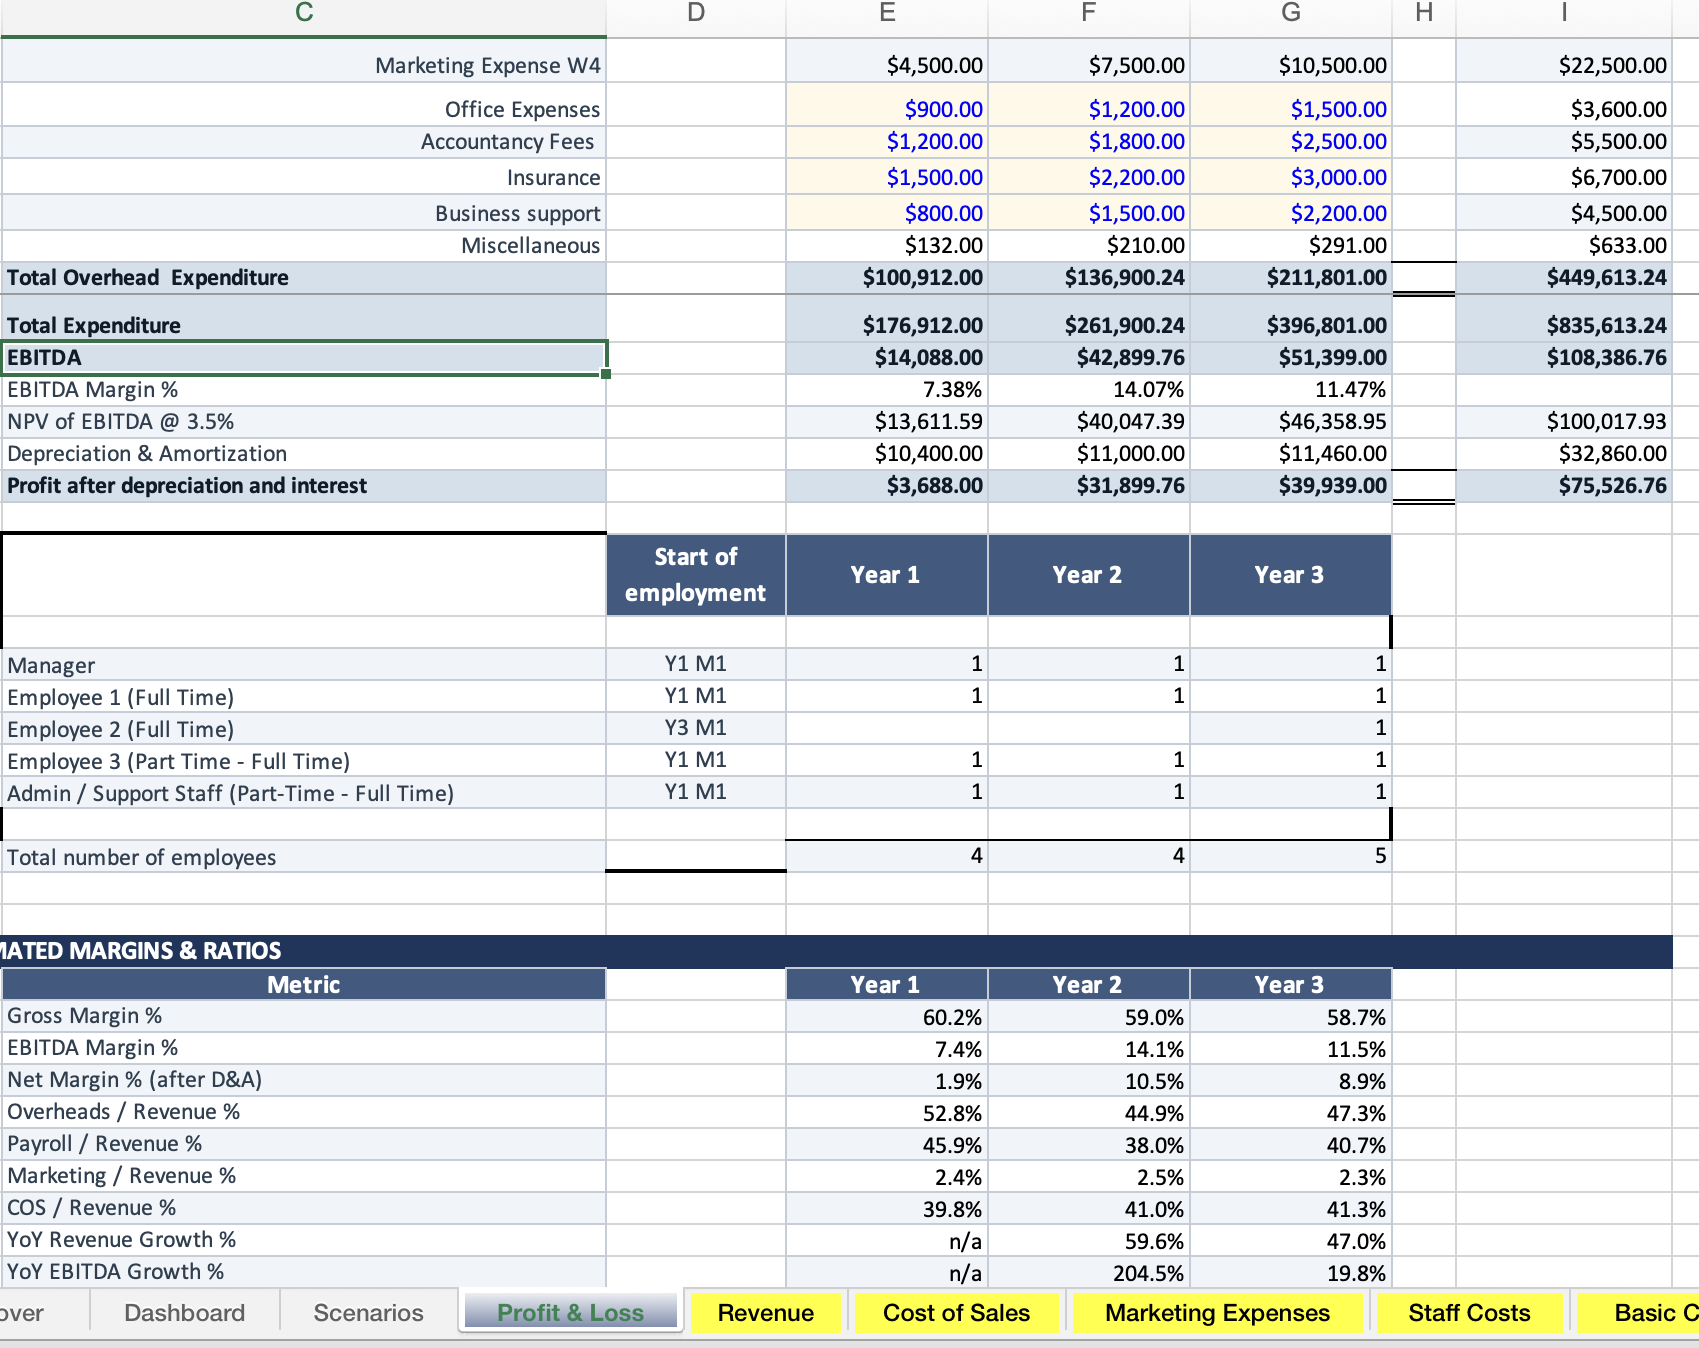This screenshot has height=1348, width=1699.
Task: Select Gross Margin % Year 1 value 60.2%
Action: tap(887, 1017)
